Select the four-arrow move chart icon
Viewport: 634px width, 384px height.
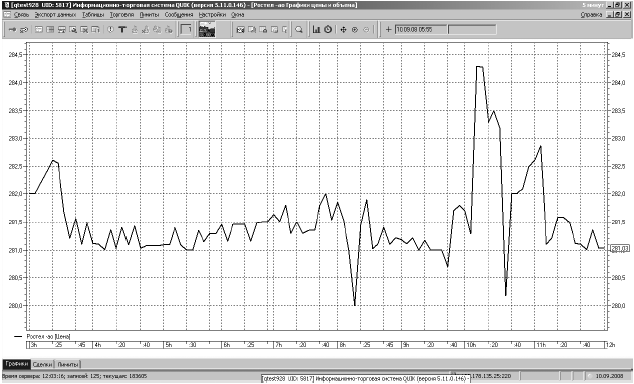pos(343,30)
